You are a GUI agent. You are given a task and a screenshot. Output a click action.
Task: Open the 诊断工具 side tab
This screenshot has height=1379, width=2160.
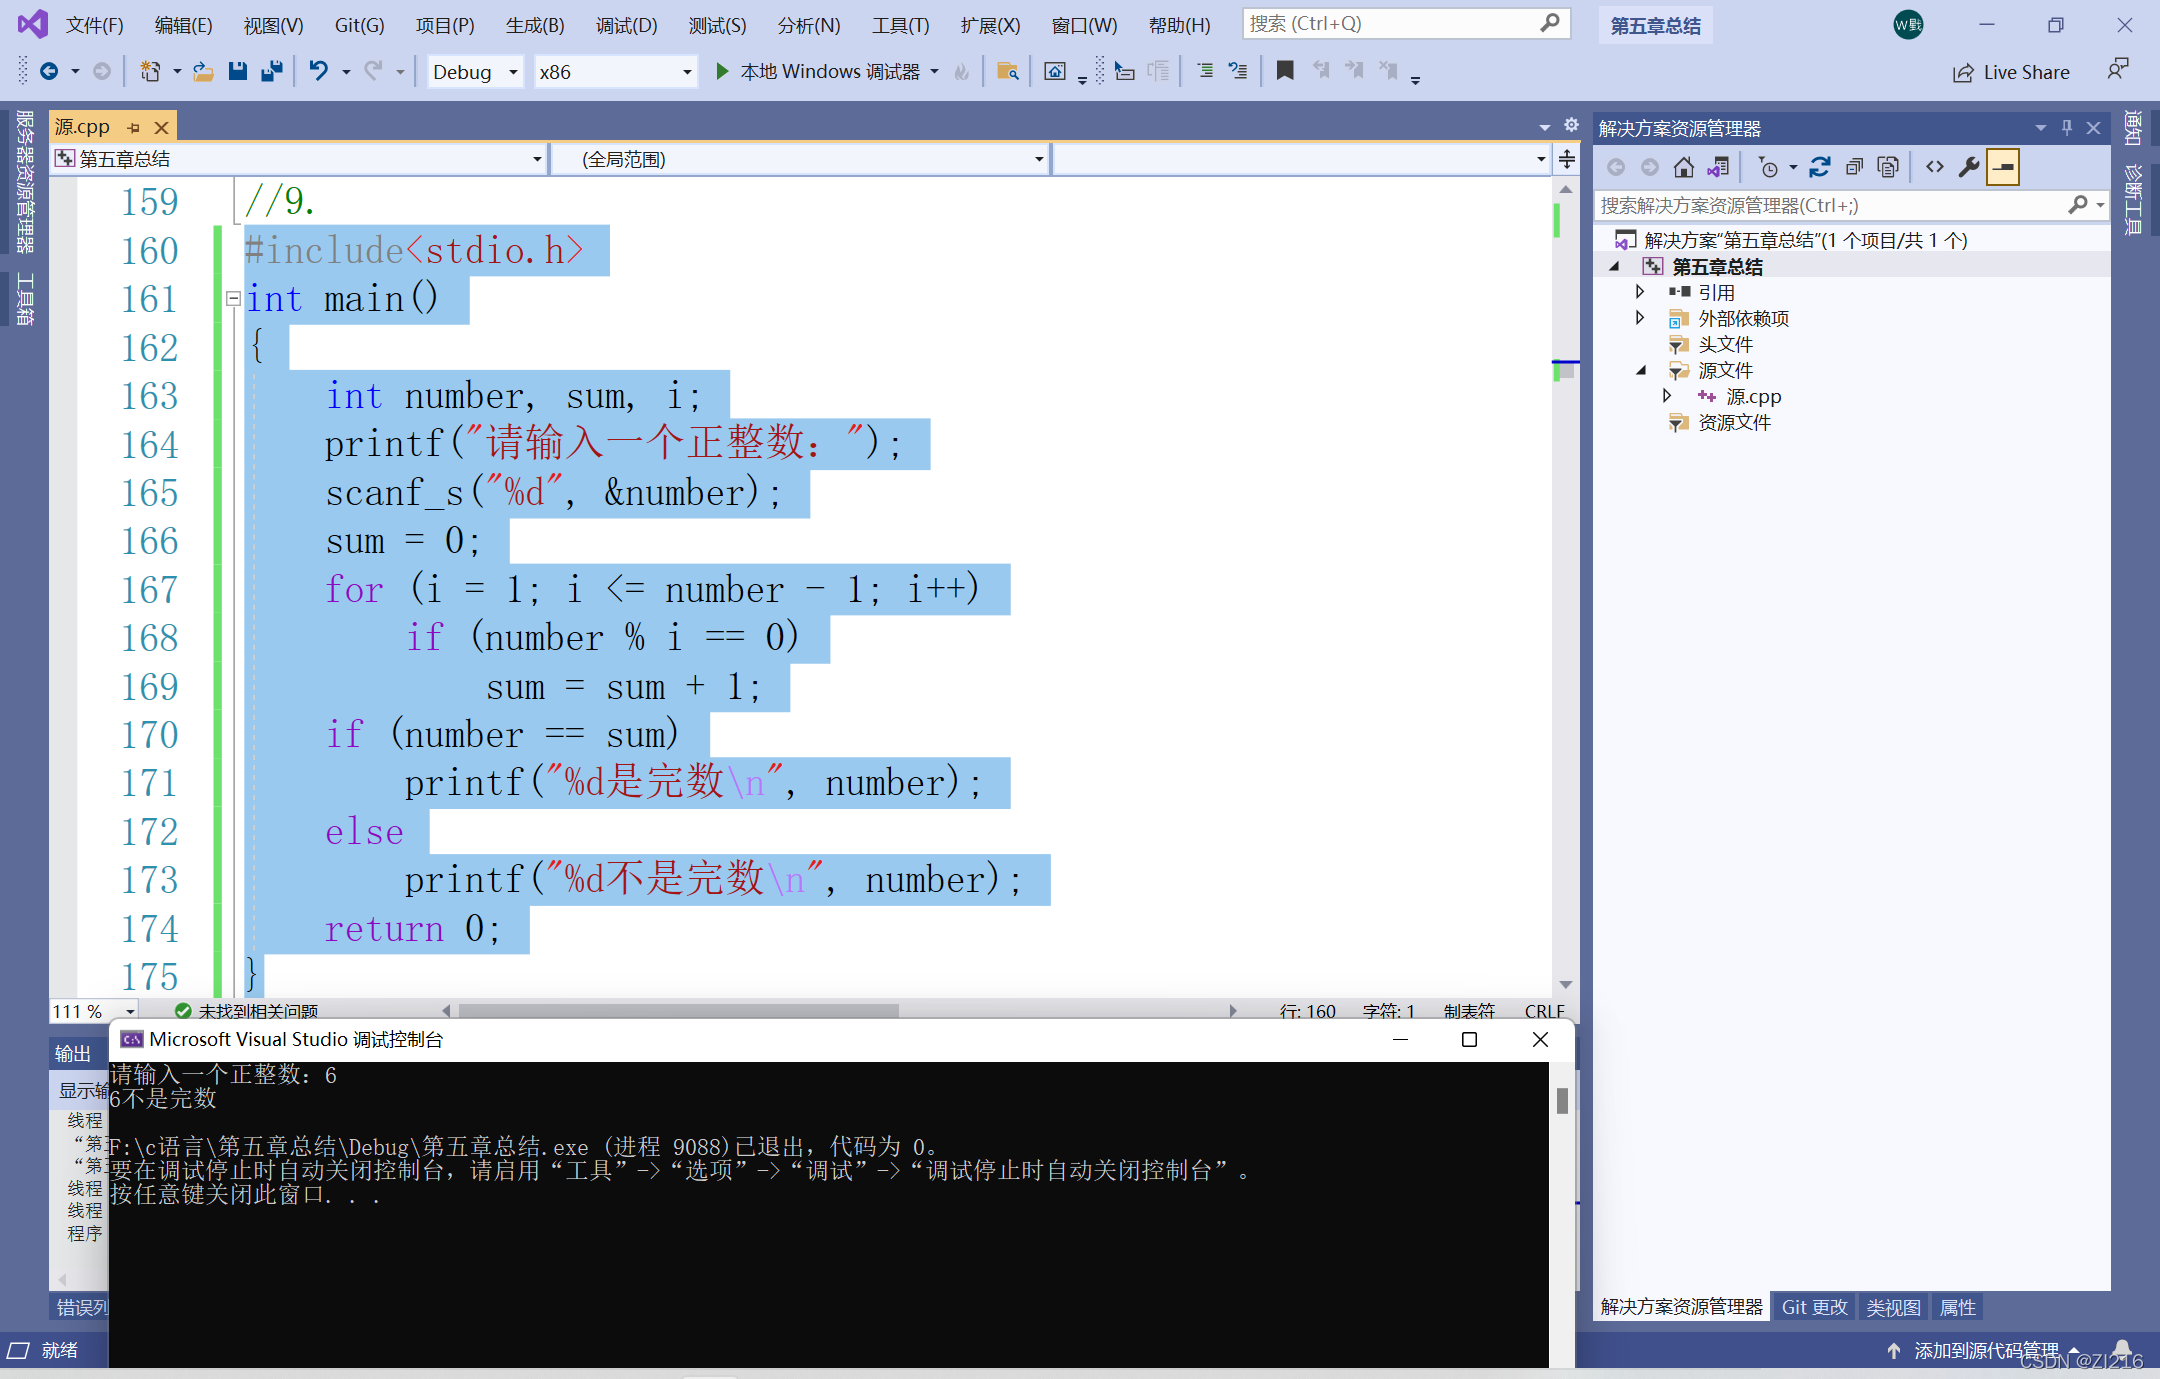point(2132,200)
